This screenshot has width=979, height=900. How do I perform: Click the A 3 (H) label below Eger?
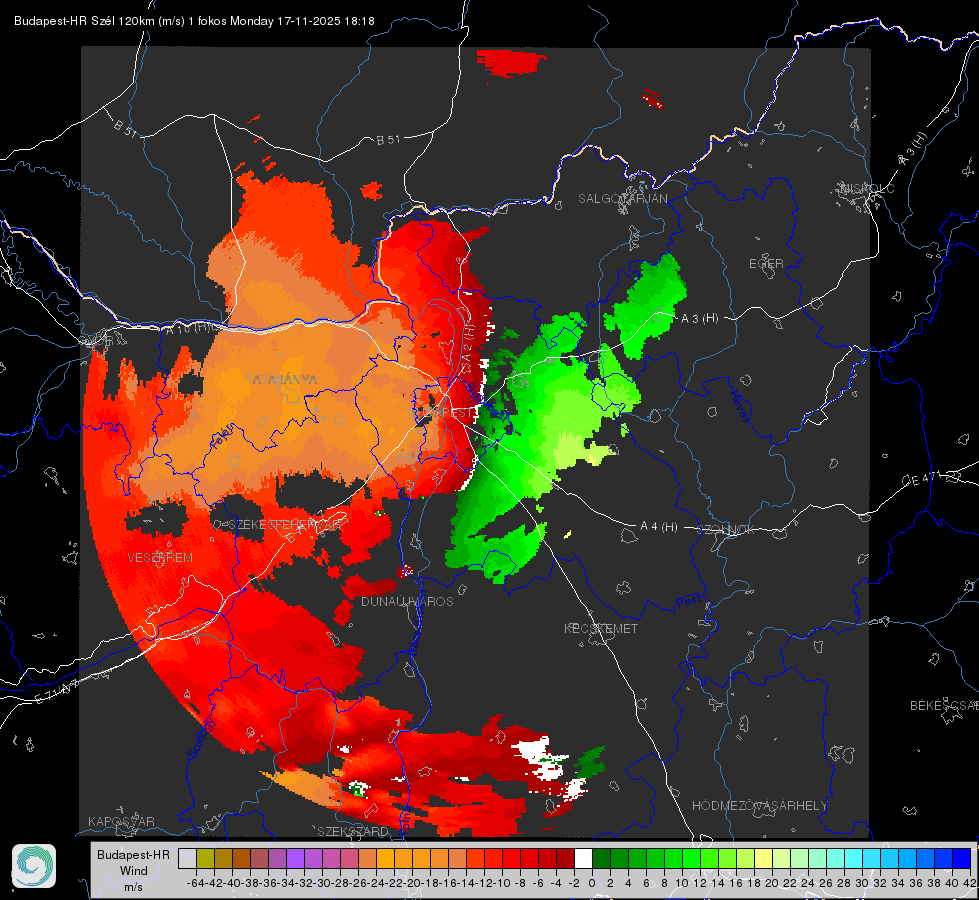699,318
